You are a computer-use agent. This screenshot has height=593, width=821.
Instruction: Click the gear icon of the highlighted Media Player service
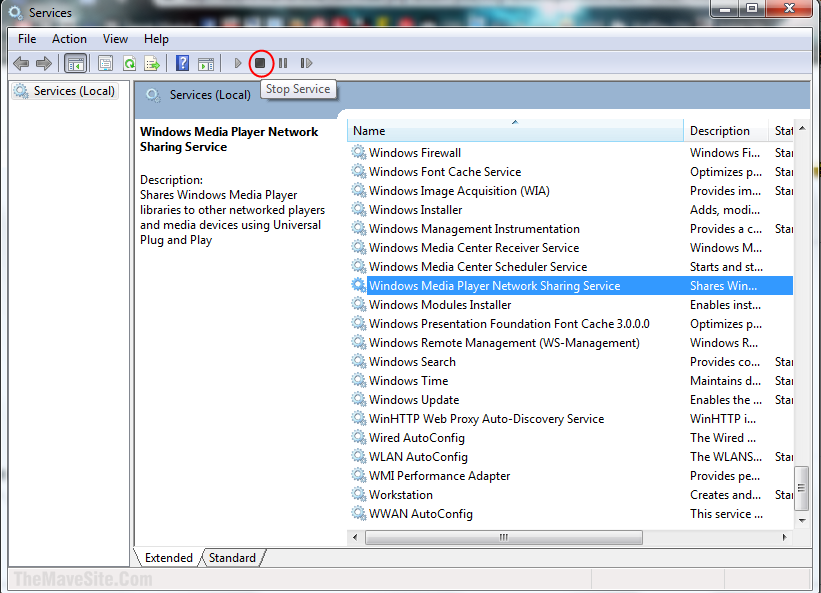coord(359,285)
